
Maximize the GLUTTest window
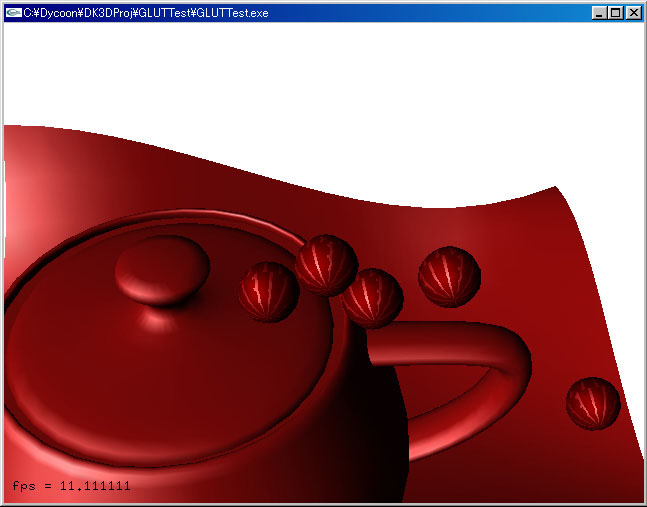(x=615, y=13)
